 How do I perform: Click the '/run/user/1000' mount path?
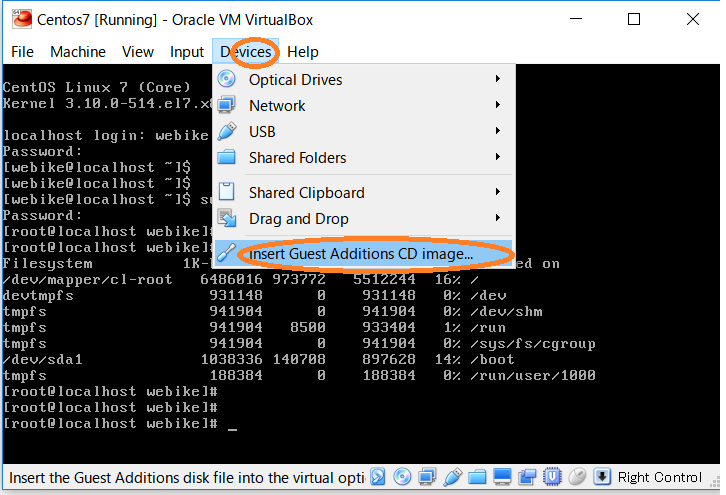click(x=532, y=375)
